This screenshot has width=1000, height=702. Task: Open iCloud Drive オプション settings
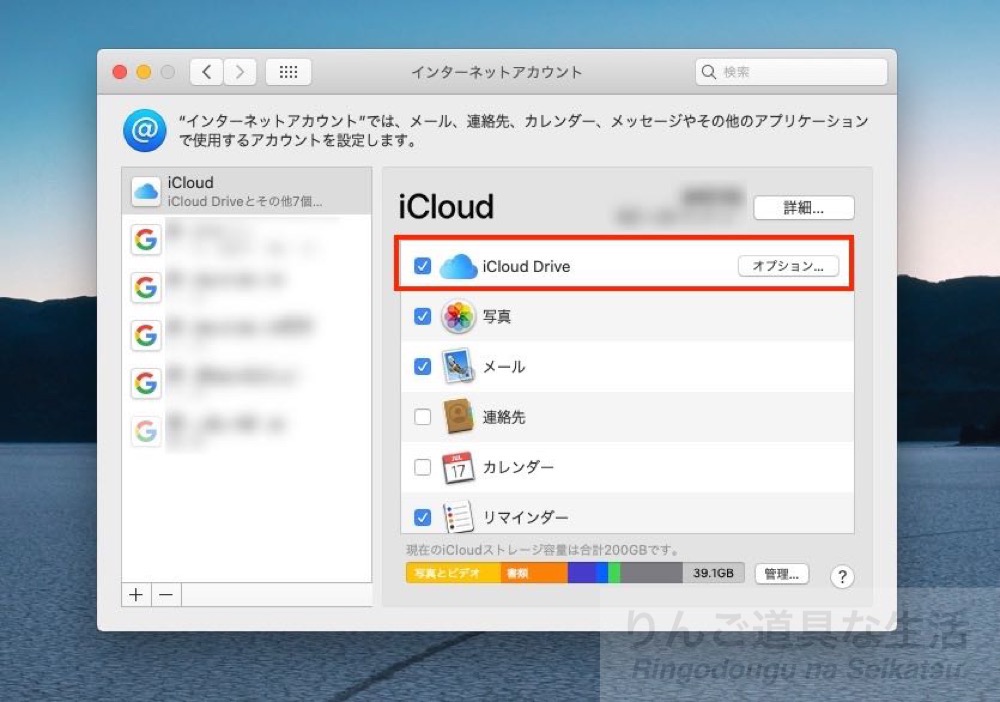pos(789,266)
